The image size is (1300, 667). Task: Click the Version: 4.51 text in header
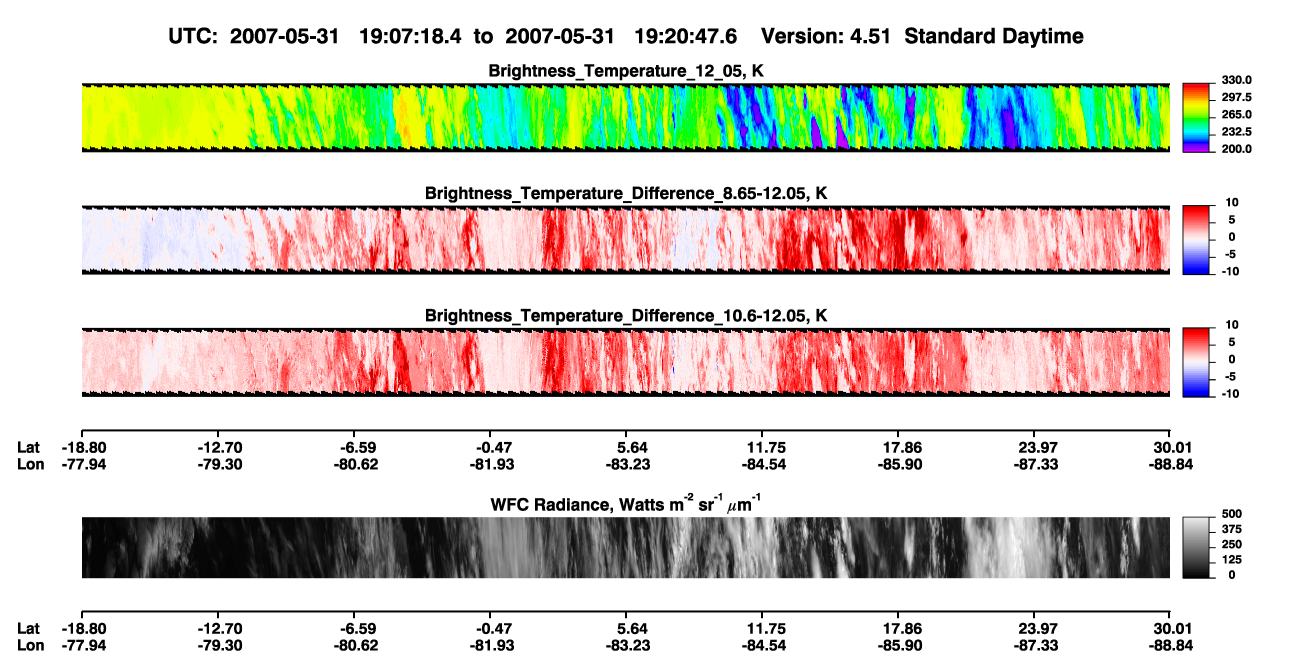826,36
